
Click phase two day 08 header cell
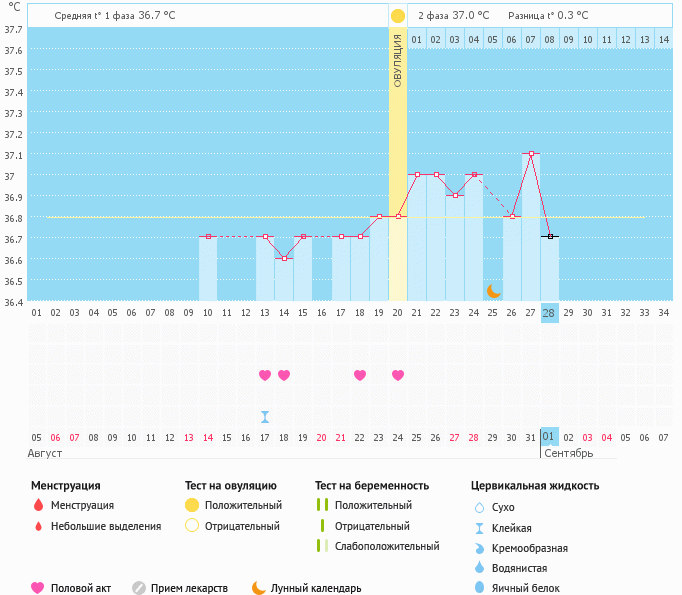pos(549,40)
